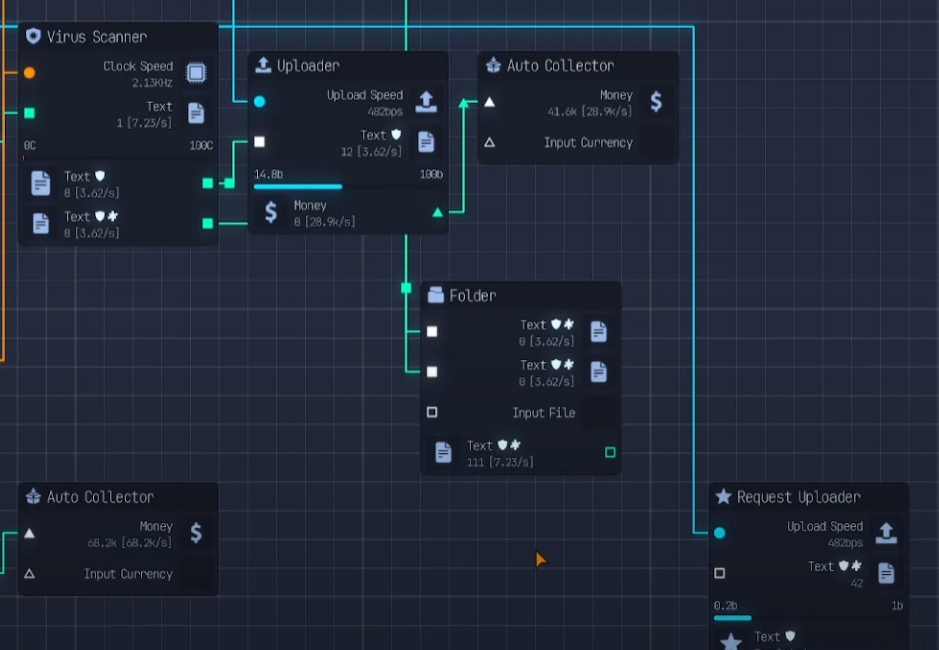Click the Uploader's green triangle Money output port
939x650 pixels.
[x=437, y=212]
